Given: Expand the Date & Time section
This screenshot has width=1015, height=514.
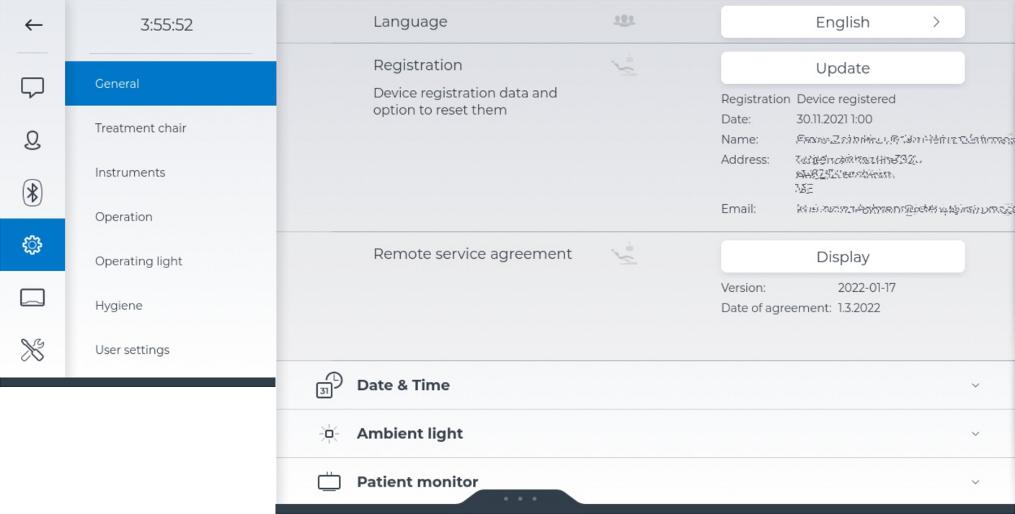Looking at the screenshot, I should tap(975, 386).
